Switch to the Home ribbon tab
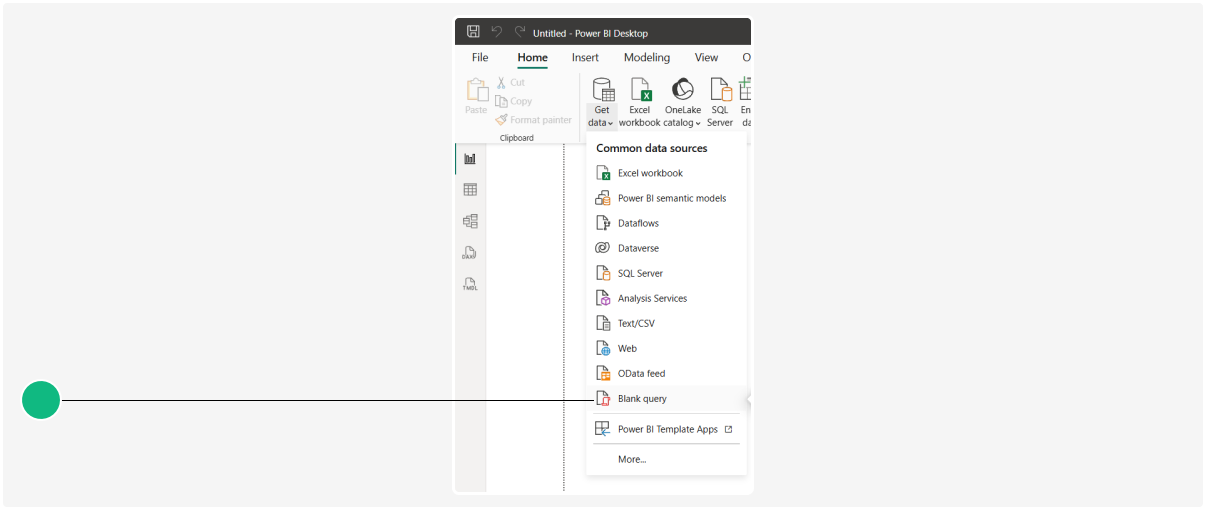 click(532, 58)
